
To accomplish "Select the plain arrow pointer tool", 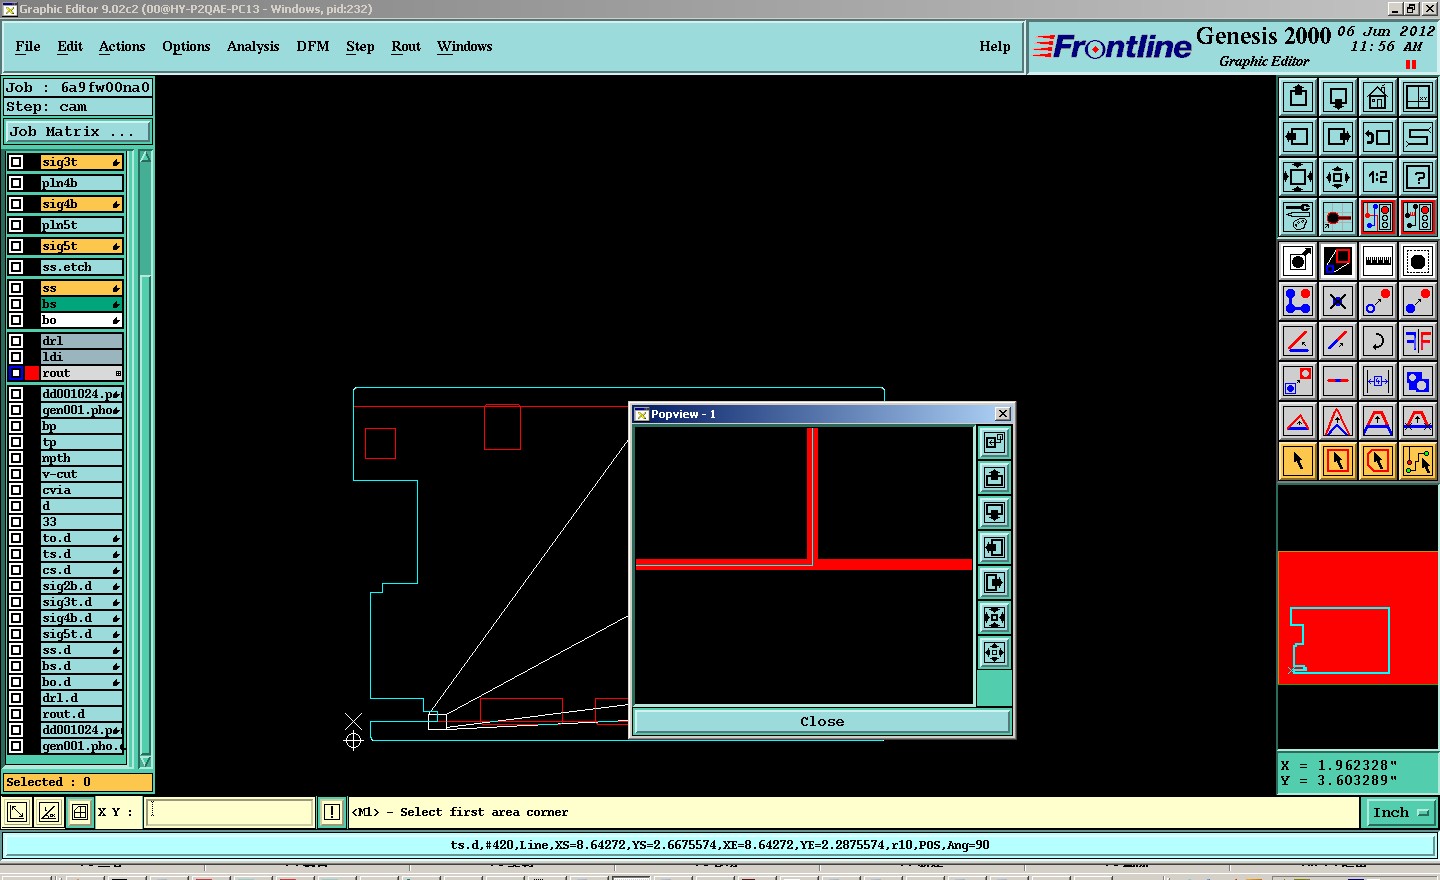I will 1298,461.
